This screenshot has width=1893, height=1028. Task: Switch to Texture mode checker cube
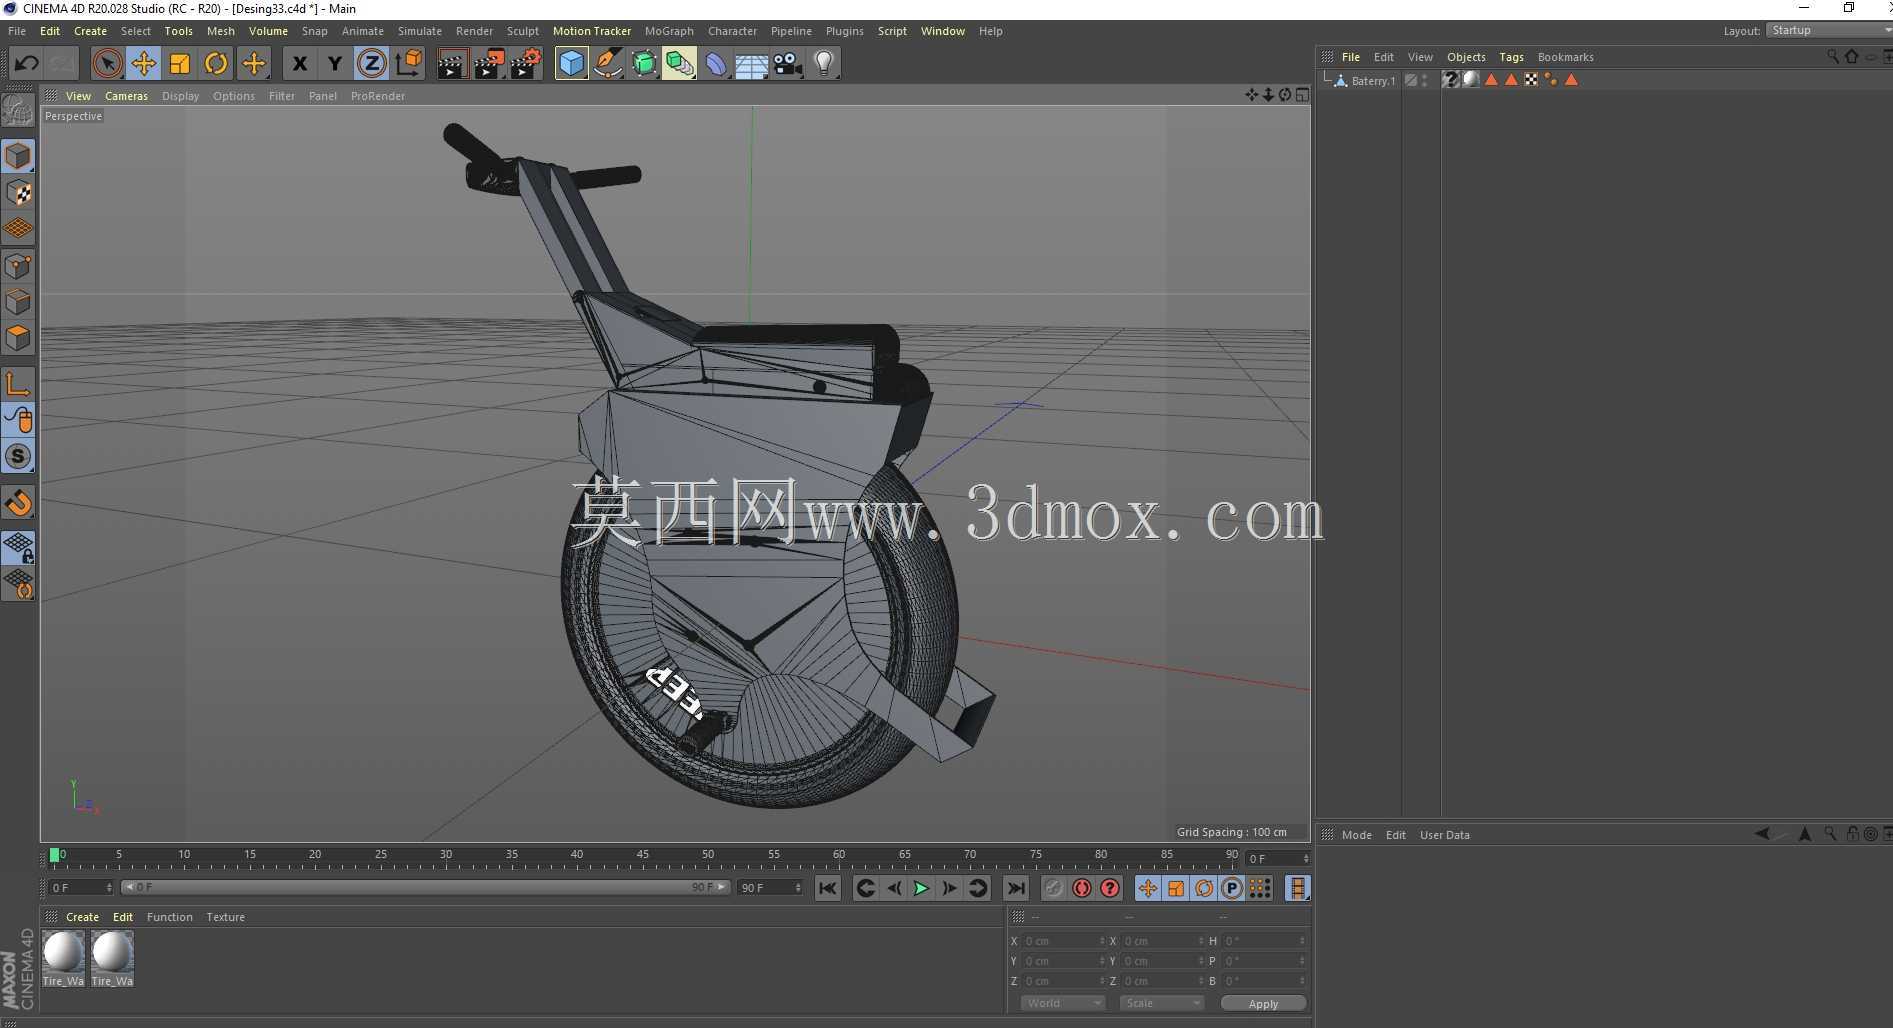18,193
